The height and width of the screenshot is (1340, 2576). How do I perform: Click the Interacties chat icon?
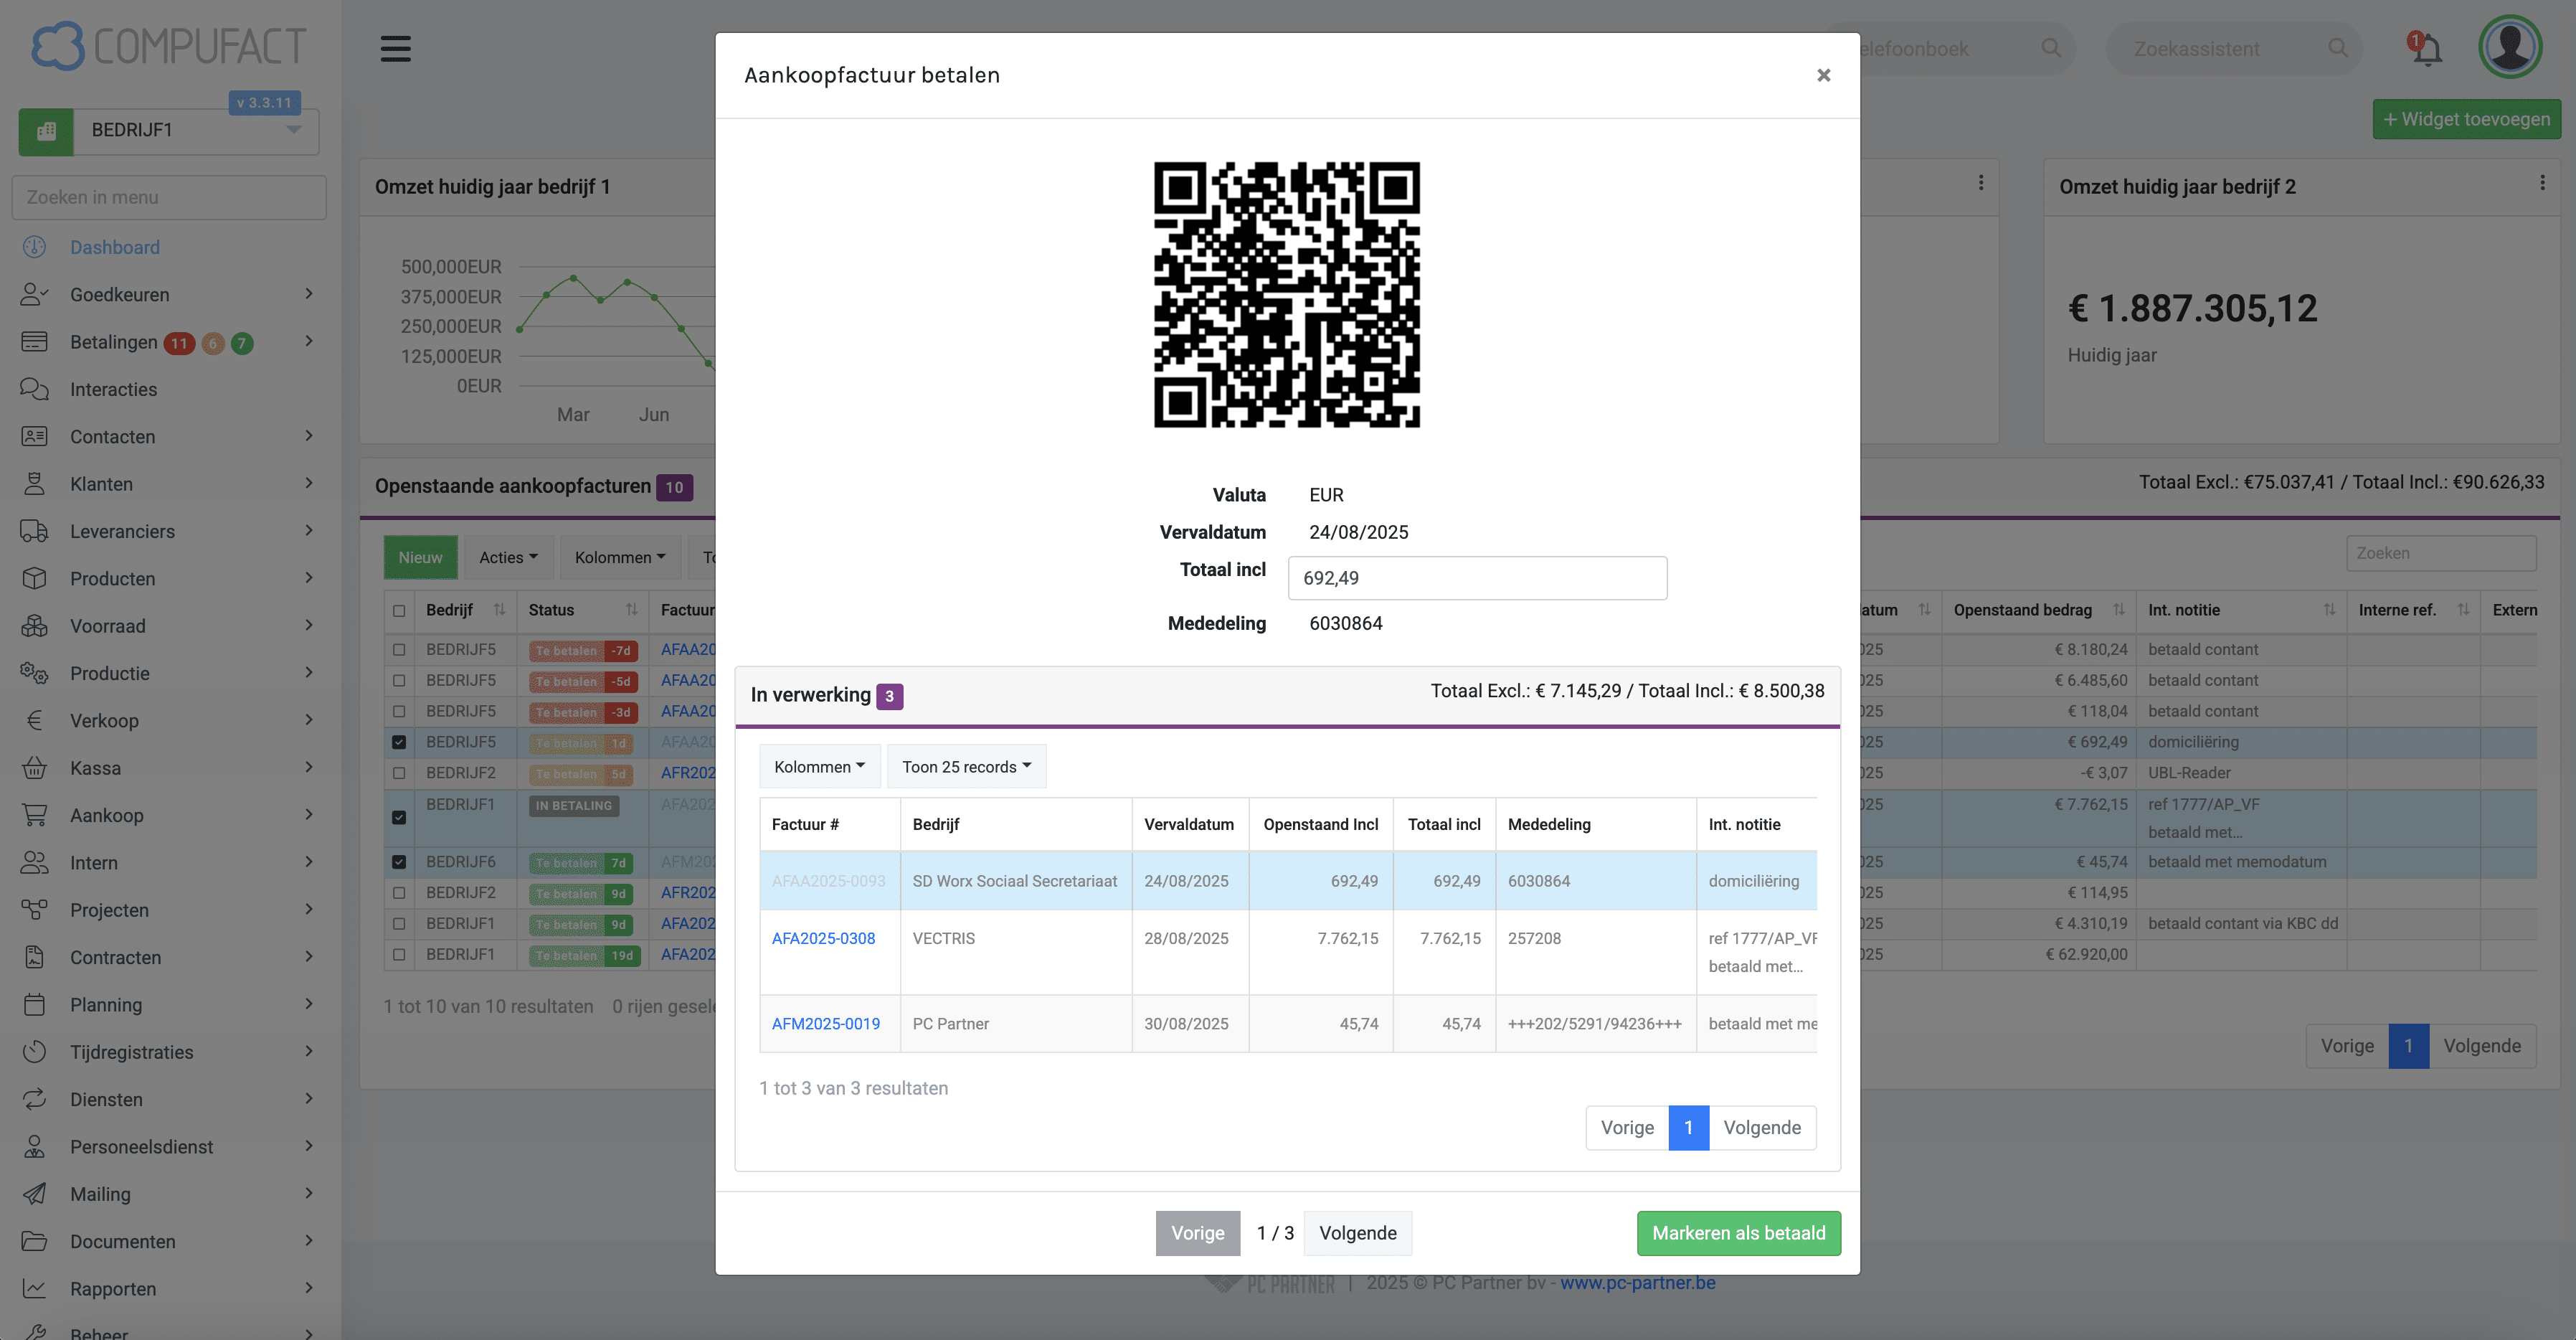[x=34, y=389]
